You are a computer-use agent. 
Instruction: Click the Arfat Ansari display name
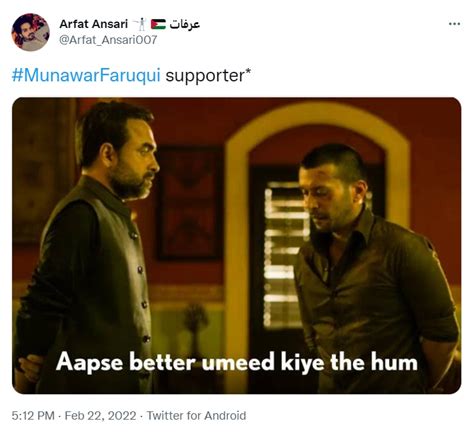[93, 24]
